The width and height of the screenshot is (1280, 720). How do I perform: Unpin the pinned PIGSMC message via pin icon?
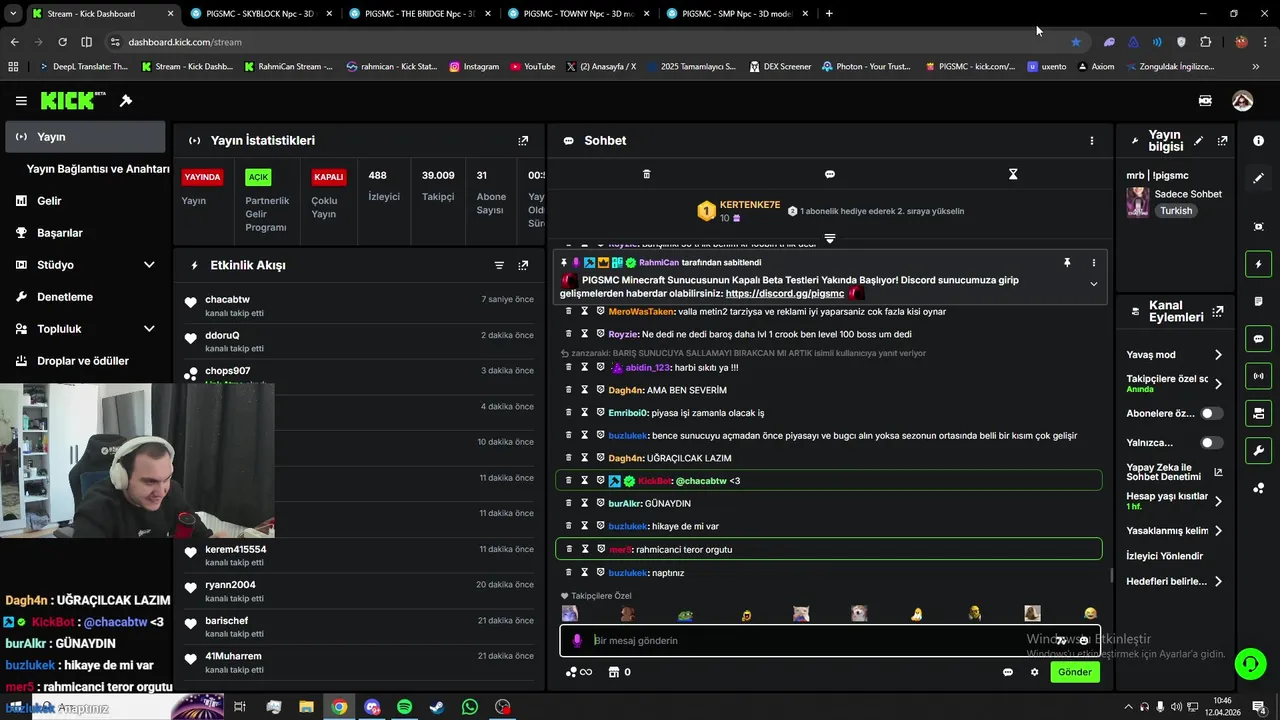point(1067,263)
